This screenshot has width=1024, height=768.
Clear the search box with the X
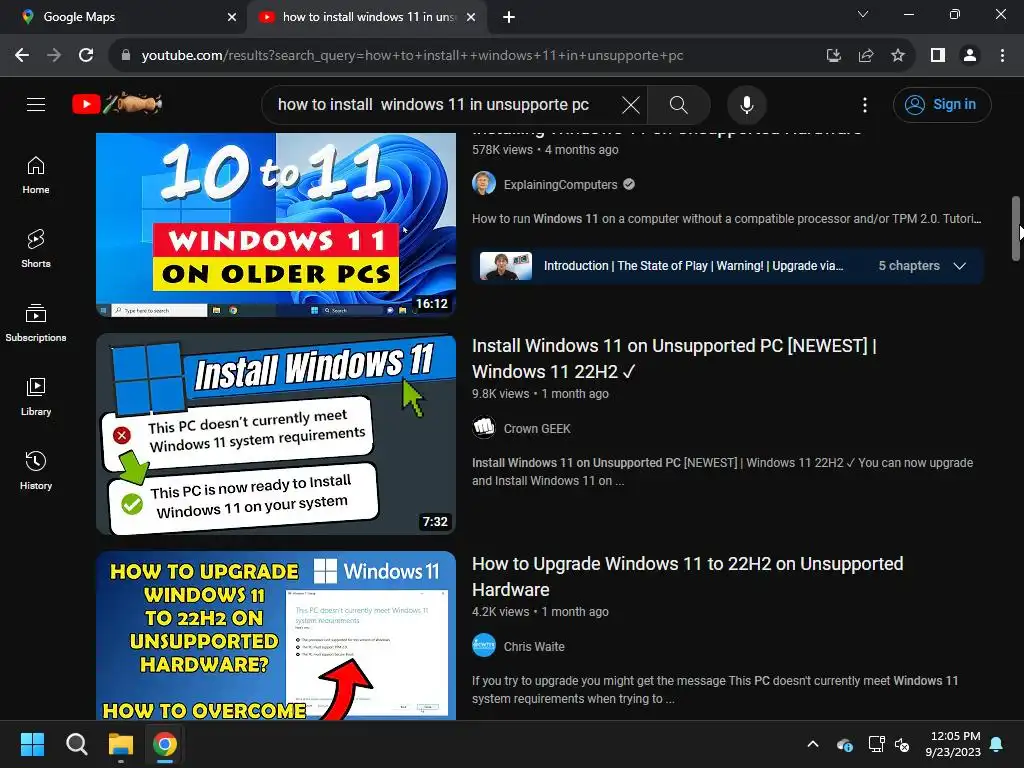coord(630,104)
